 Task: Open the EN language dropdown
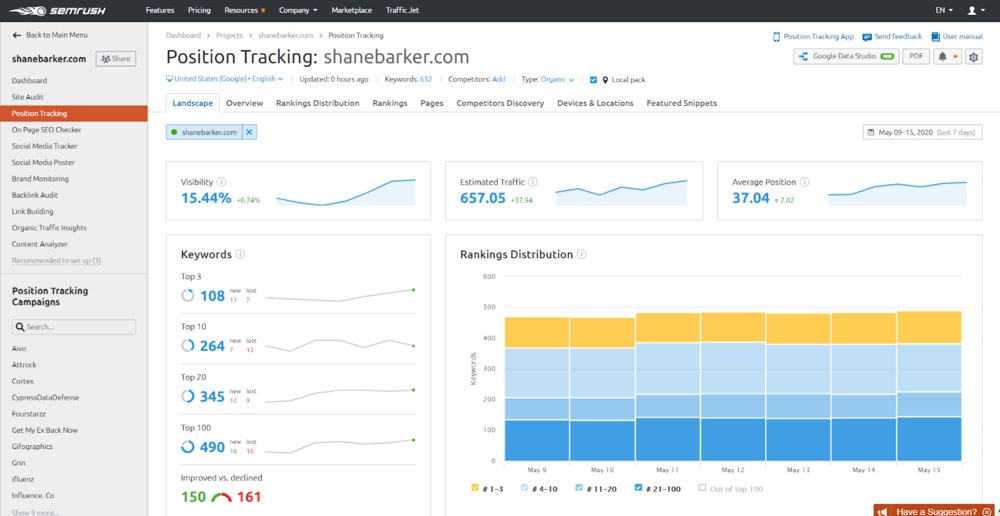pos(944,10)
